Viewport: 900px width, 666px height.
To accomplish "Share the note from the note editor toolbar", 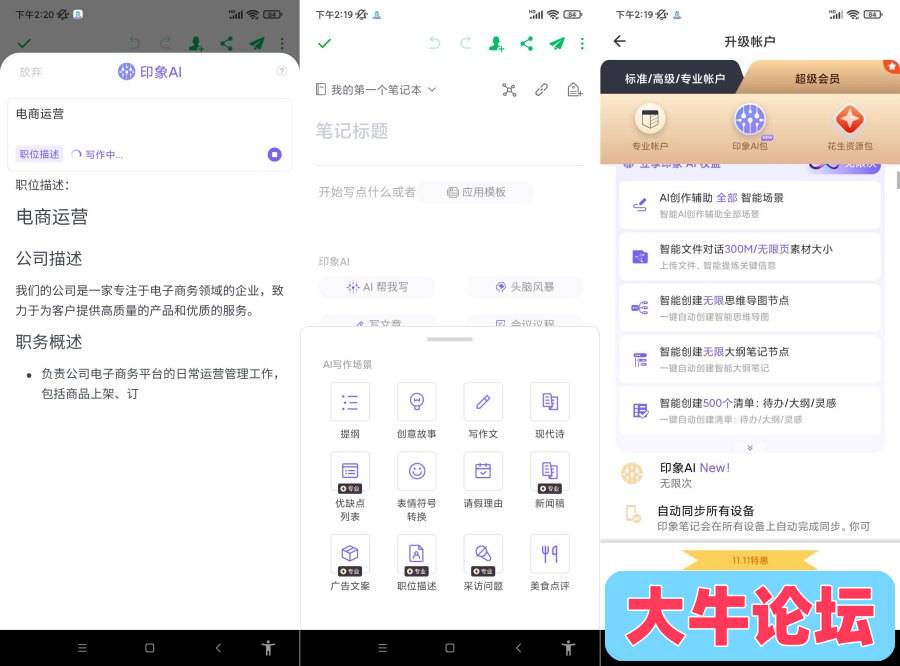I will coord(526,43).
